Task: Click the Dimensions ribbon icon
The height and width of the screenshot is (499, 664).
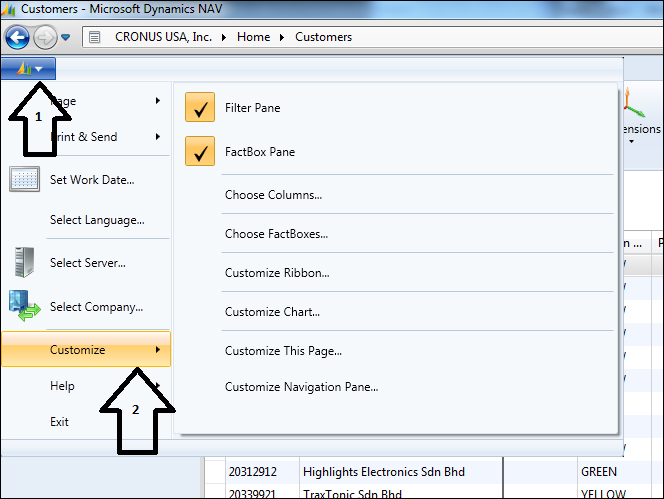Action: click(634, 103)
